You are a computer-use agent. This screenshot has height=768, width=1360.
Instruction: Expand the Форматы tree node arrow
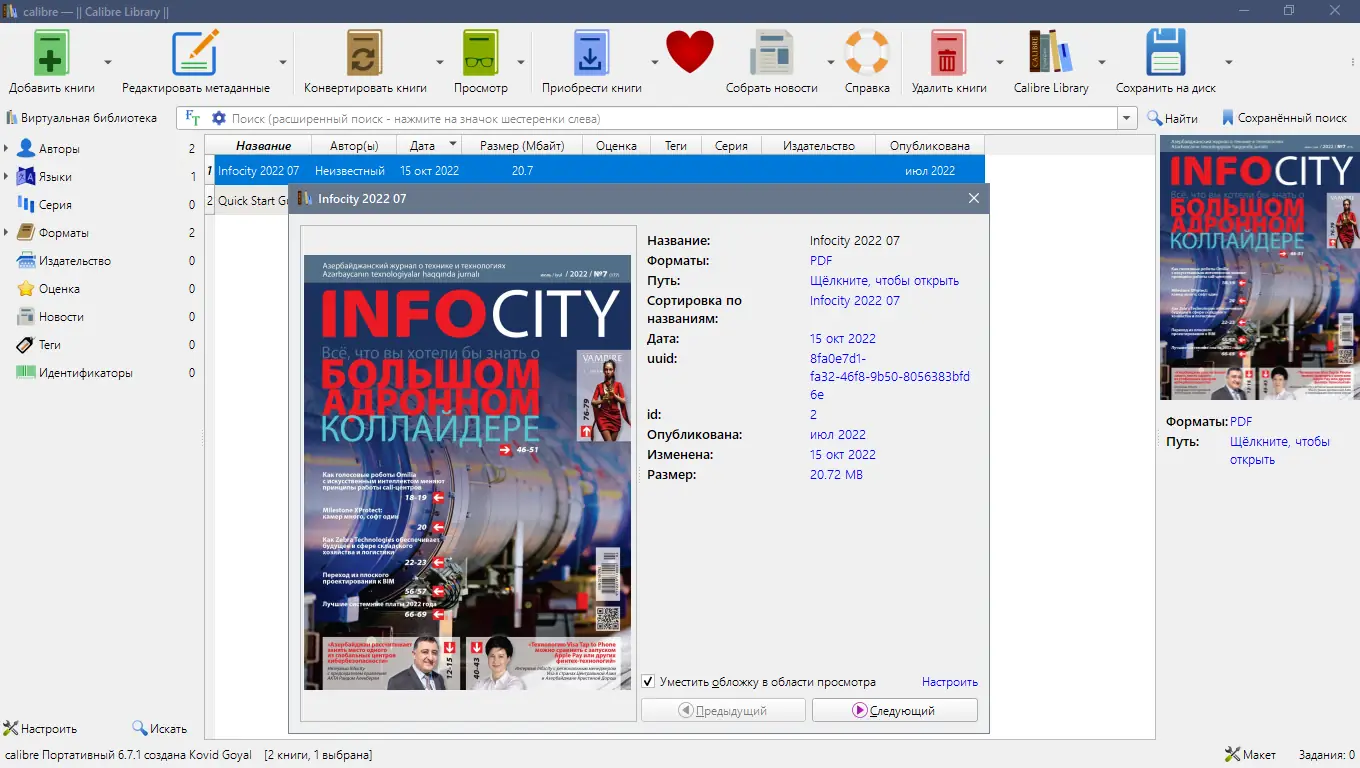[7, 233]
